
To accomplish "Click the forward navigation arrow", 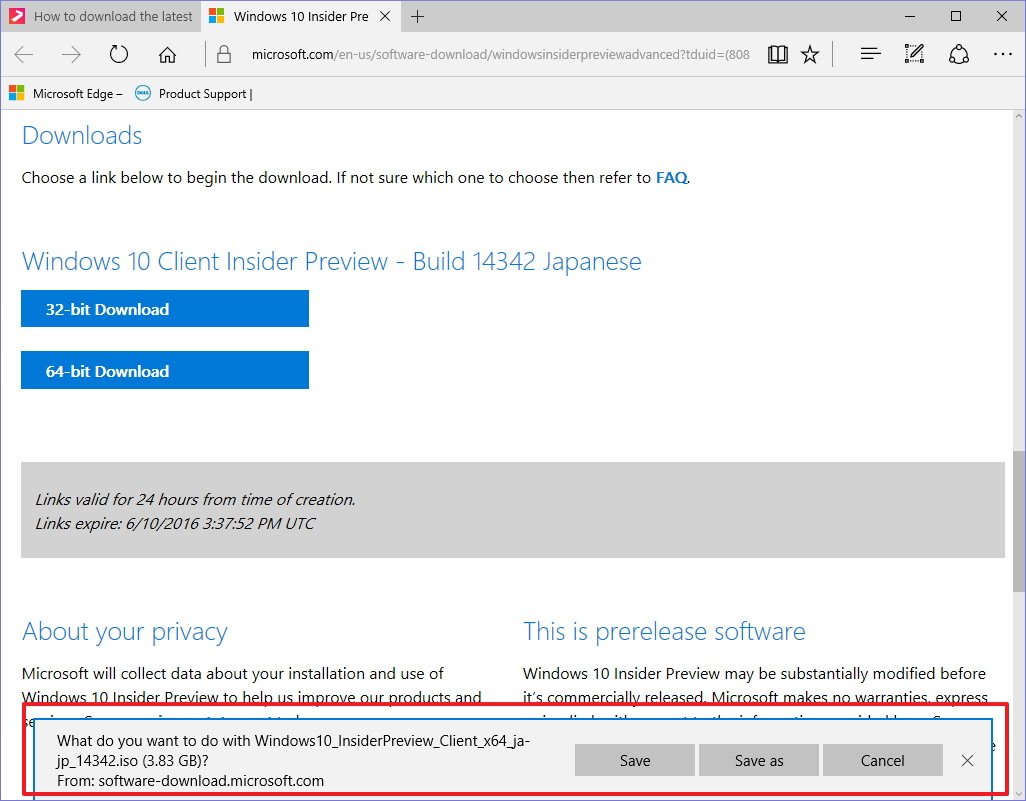I will pos(71,54).
